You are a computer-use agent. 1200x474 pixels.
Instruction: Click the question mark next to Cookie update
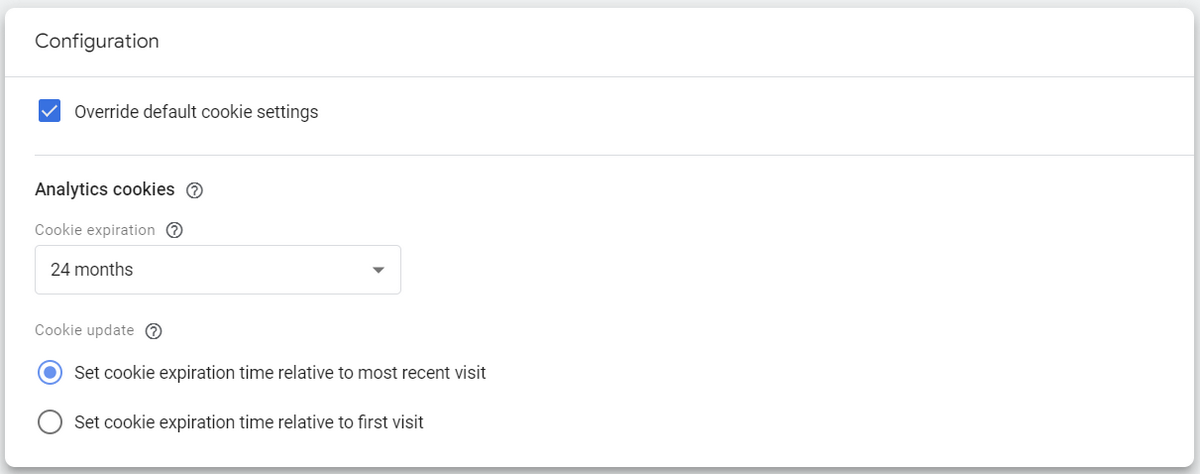pyautogui.click(x=153, y=331)
